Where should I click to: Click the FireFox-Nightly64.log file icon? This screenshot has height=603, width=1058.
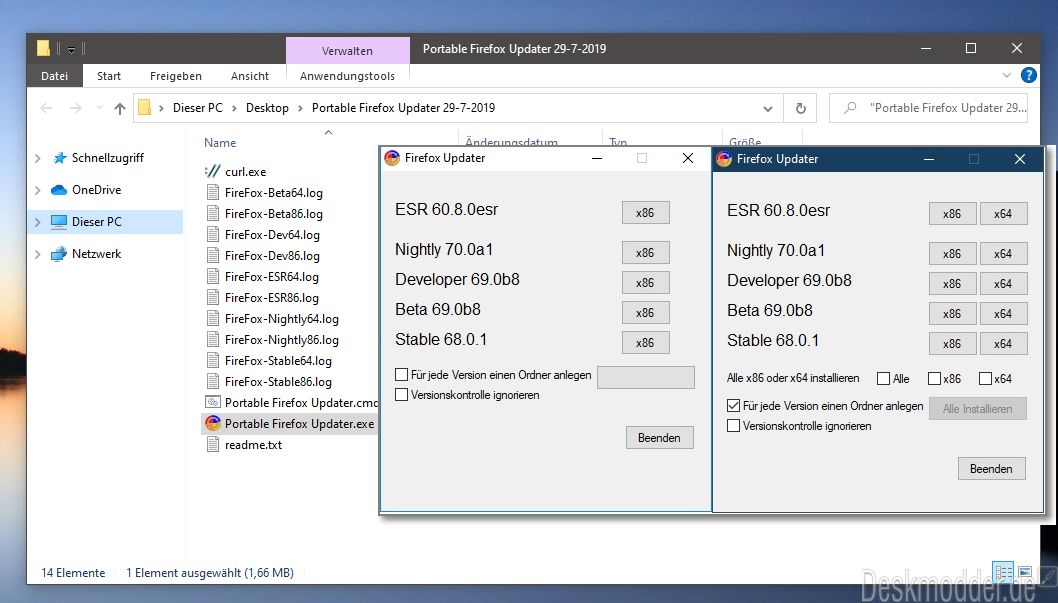pyautogui.click(x=213, y=318)
